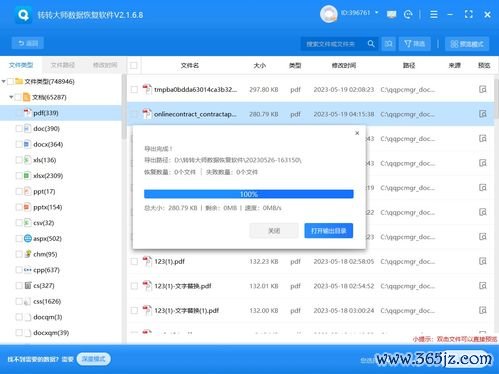The width and height of the screenshot is (499, 374).
Task: Open the hamburger menu in title bar
Action: (x=434, y=14)
